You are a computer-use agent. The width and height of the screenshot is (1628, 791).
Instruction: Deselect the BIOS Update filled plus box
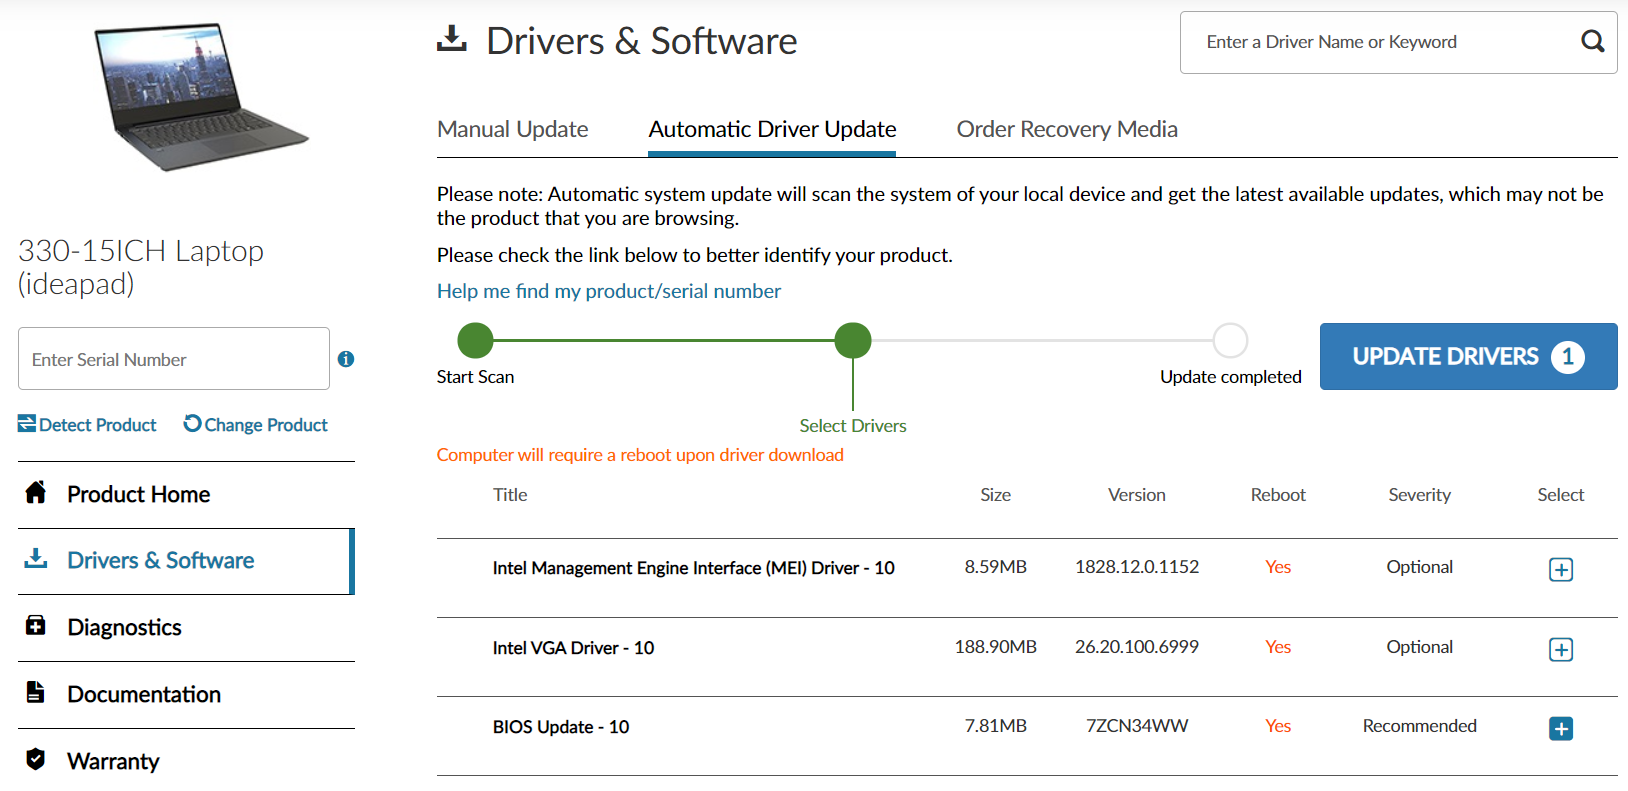click(x=1560, y=728)
